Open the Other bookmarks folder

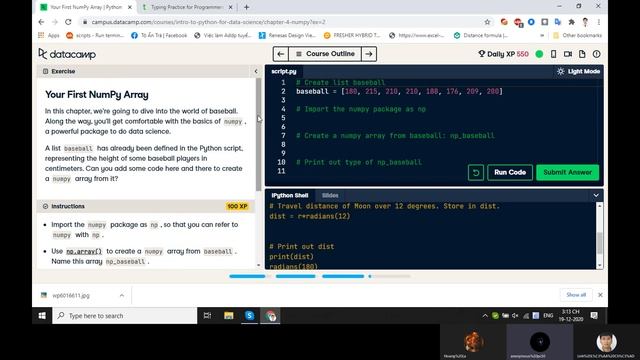pyautogui.click(x=578, y=36)
